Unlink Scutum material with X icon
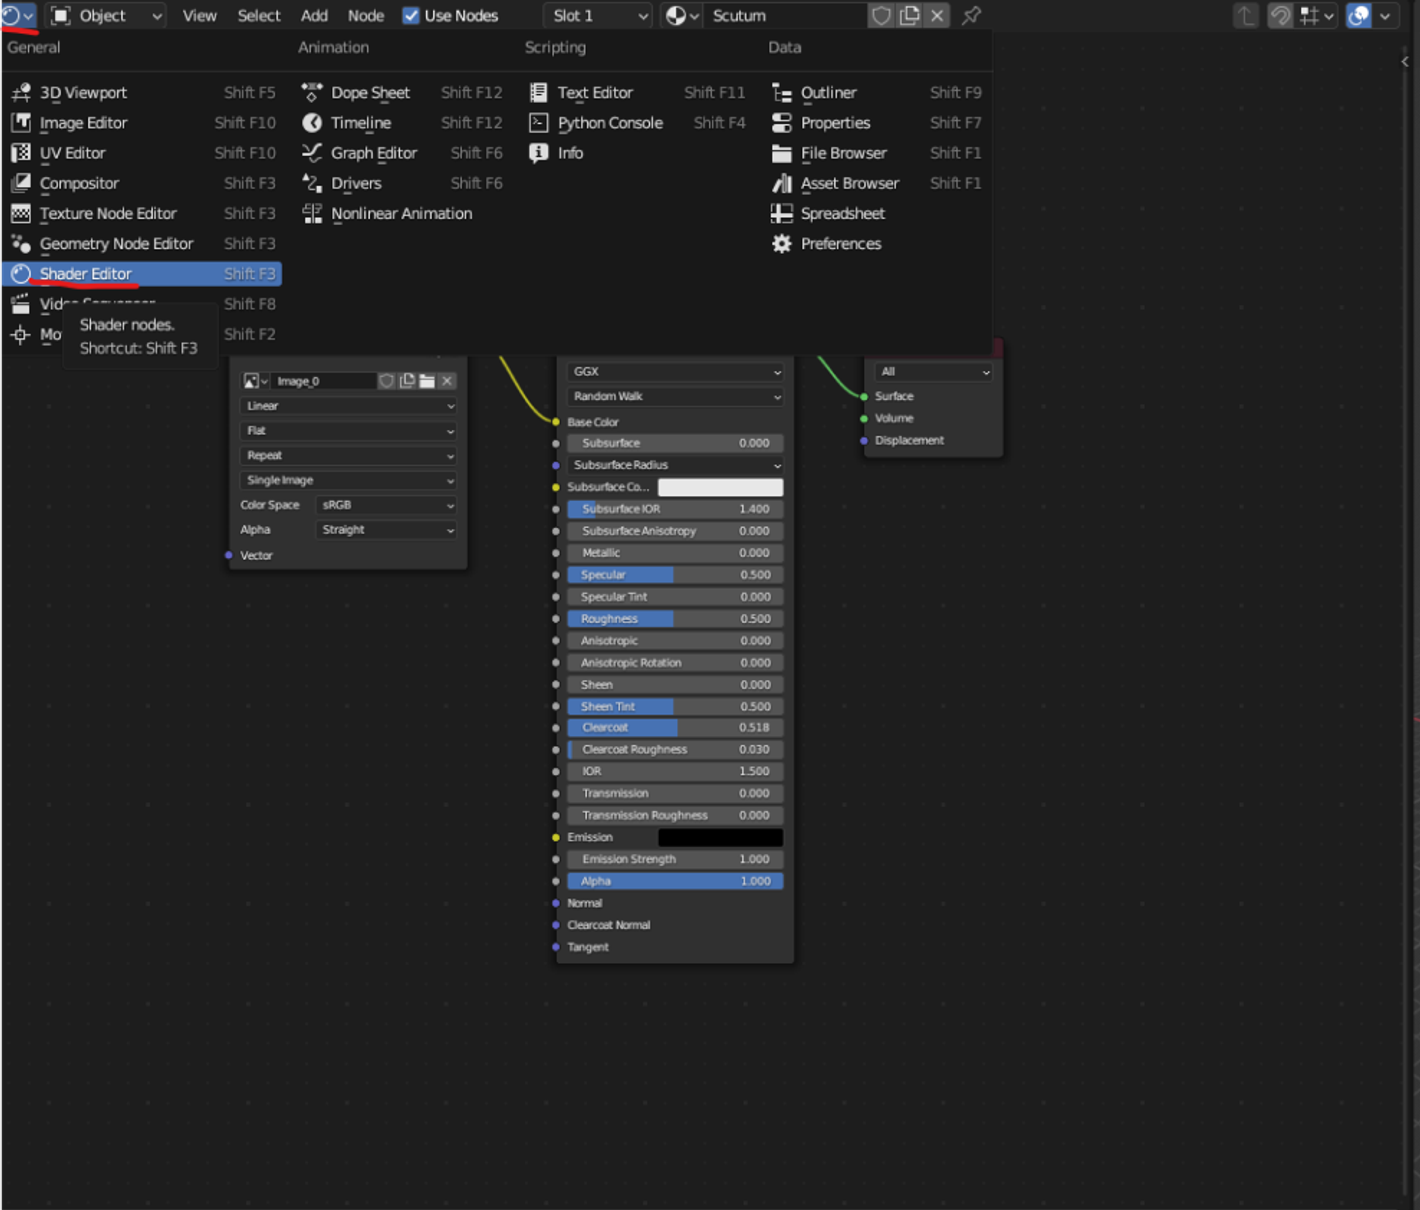Image resolution: width=1420 pixels, height=1210 pixels. 937,15
